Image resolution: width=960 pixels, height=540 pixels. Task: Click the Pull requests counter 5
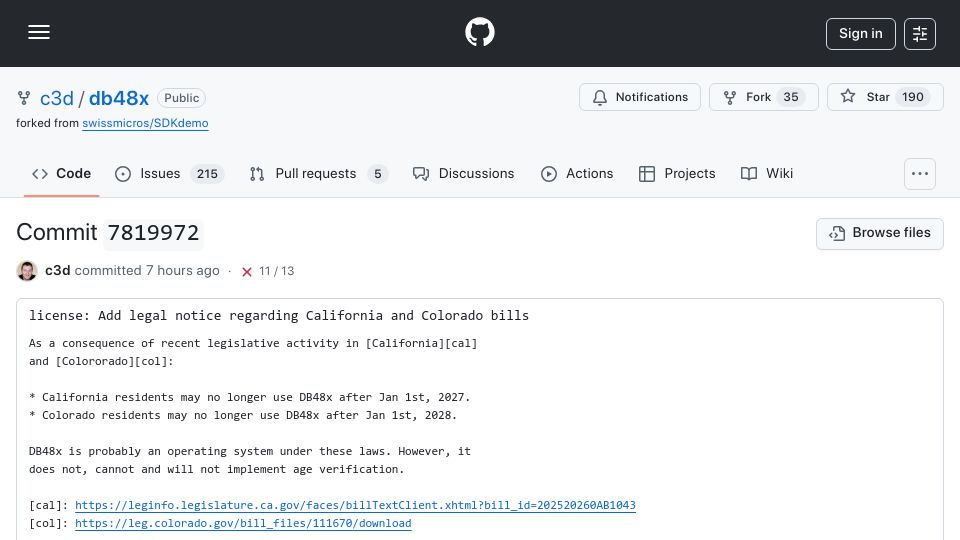[378, 174]
